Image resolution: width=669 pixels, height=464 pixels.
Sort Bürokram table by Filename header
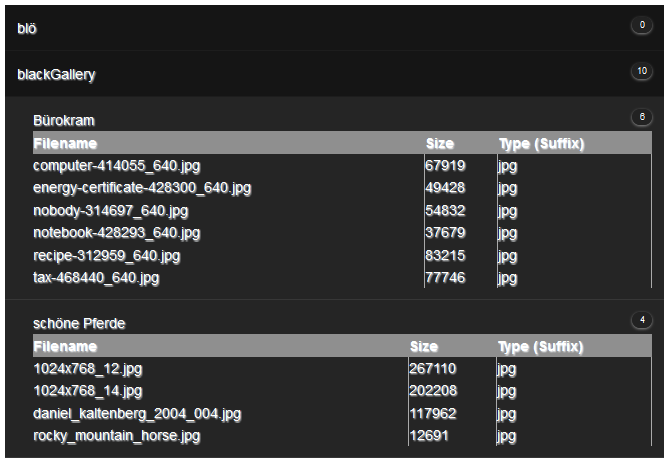[x=65, y=144]
